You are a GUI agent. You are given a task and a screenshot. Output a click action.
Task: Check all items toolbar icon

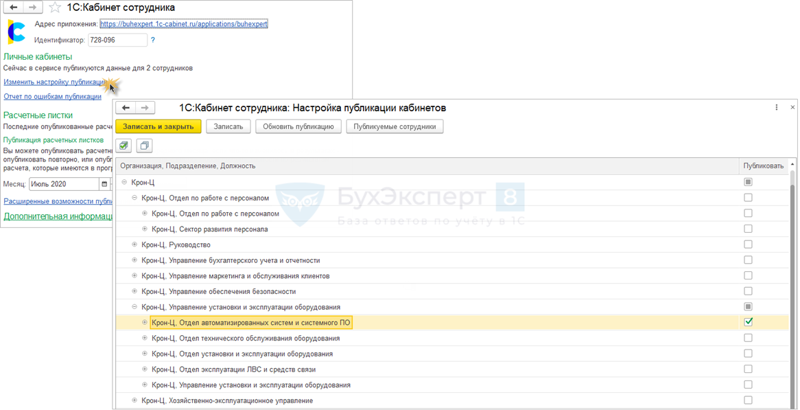click(124, 146)
